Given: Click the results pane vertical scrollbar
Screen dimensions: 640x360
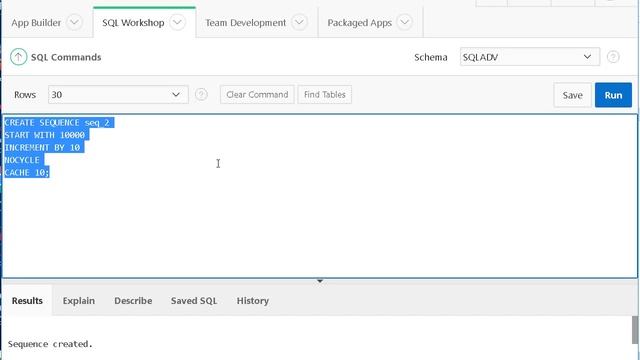Looking at the screenshot, I should (635, 330).
